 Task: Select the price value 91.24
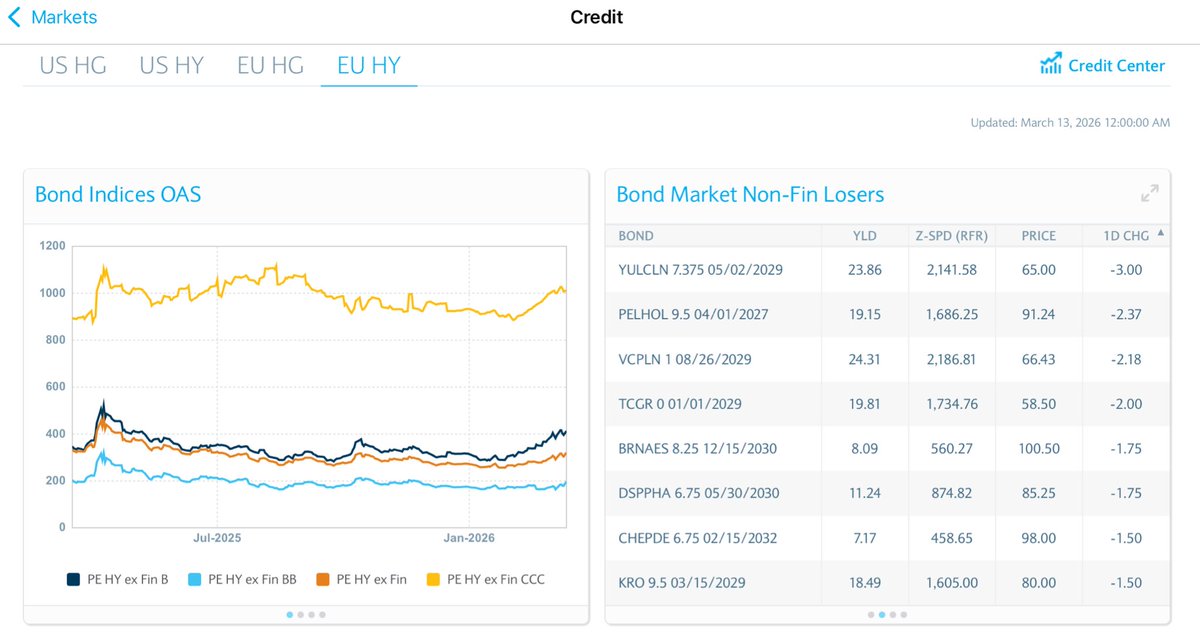pyautogui.click(x=1039, y=314)
